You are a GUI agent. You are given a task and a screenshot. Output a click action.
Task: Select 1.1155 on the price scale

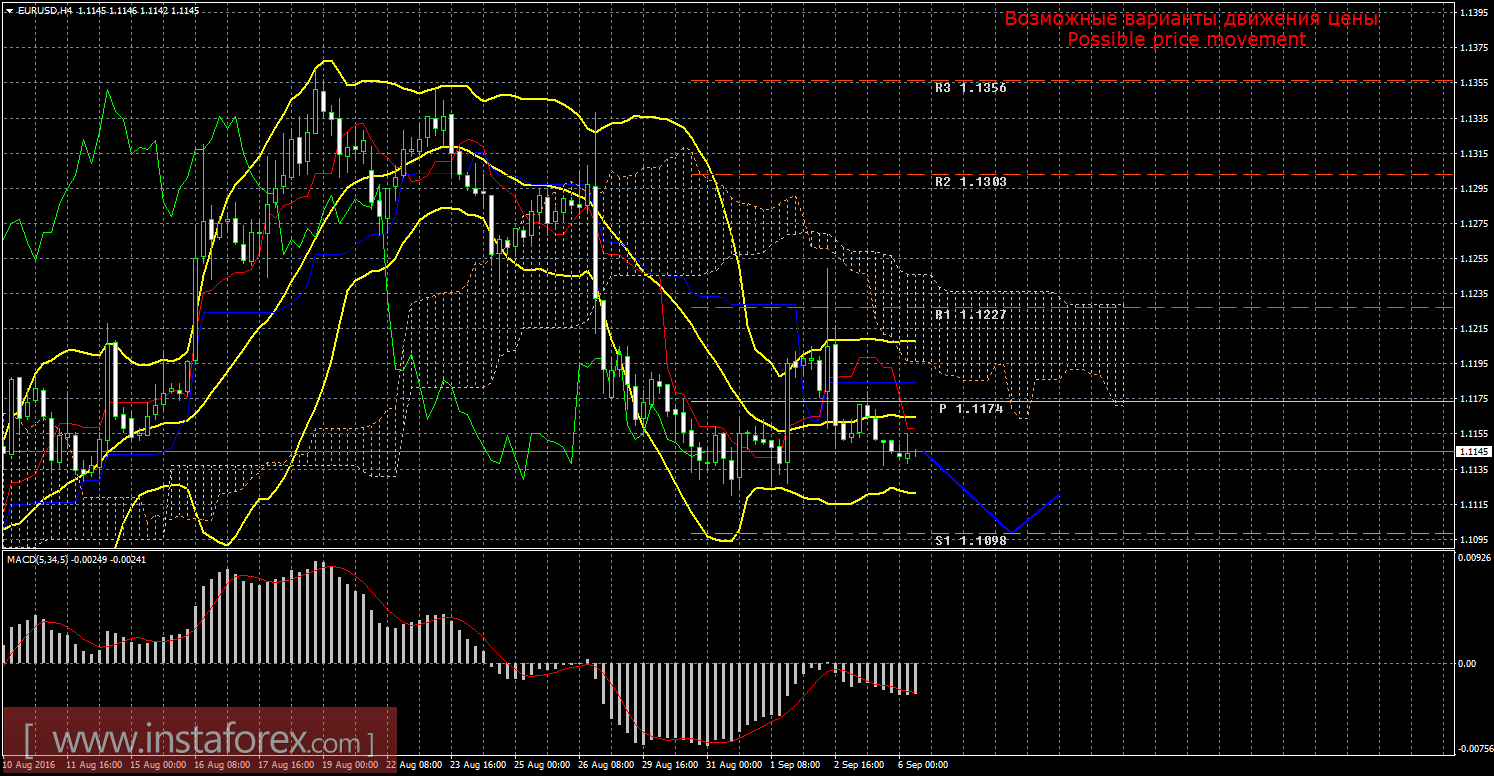pos(1473,433)
